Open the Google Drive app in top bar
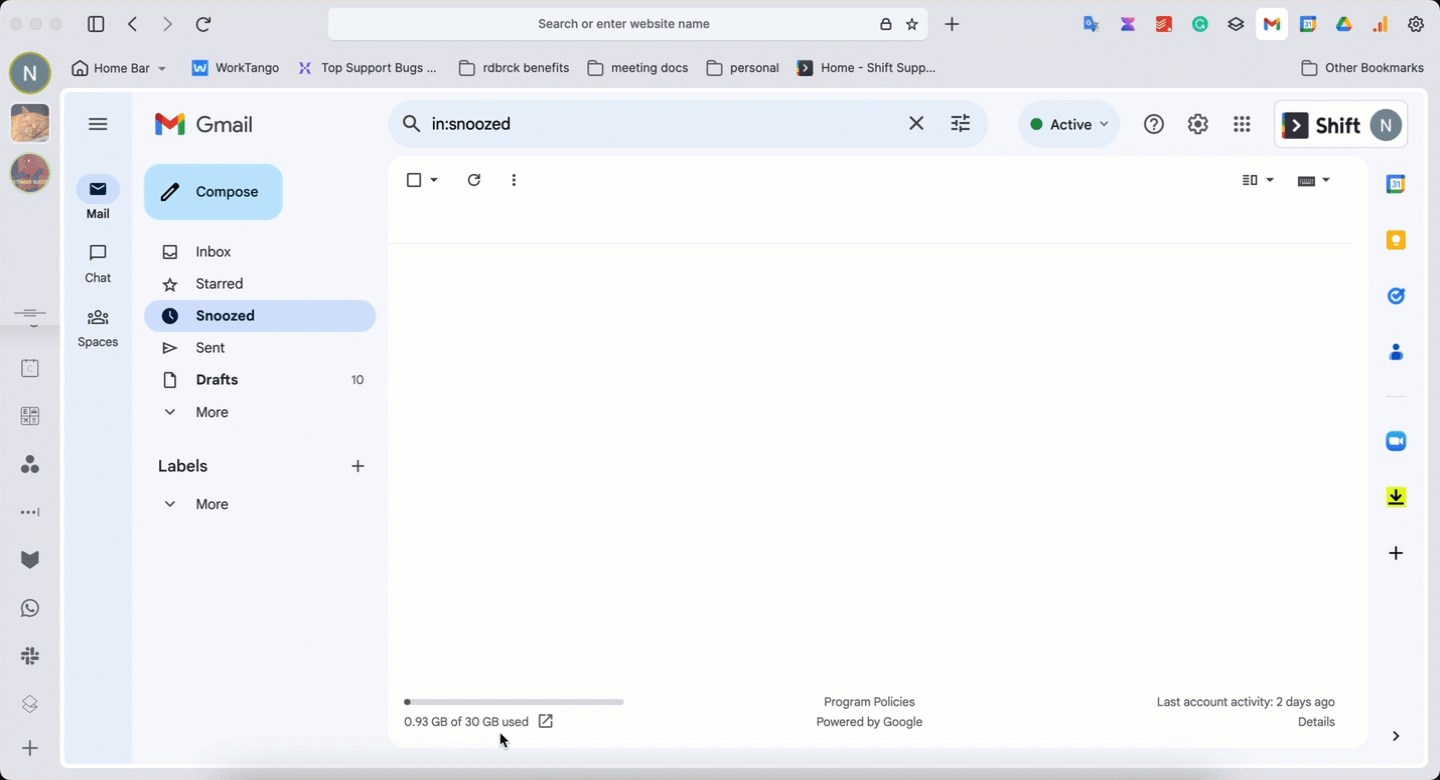The height and width of the screenshot is (780, 1440). pyautogui.click(x=1344, y=24)
